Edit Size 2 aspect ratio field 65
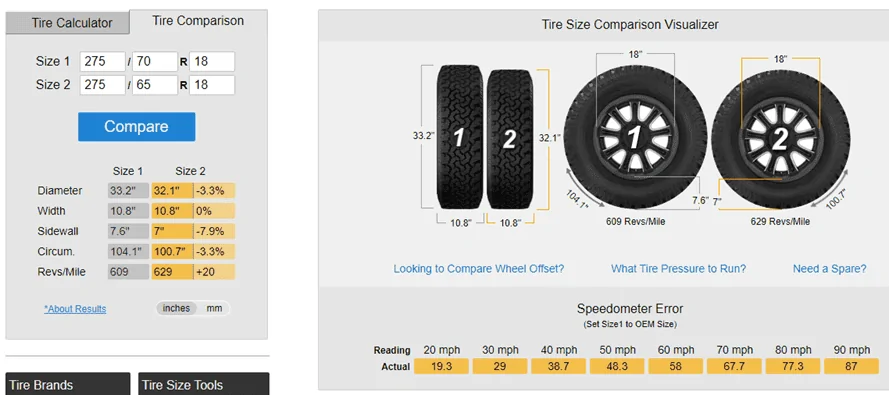The image size is (889, 395). point(155,84)
